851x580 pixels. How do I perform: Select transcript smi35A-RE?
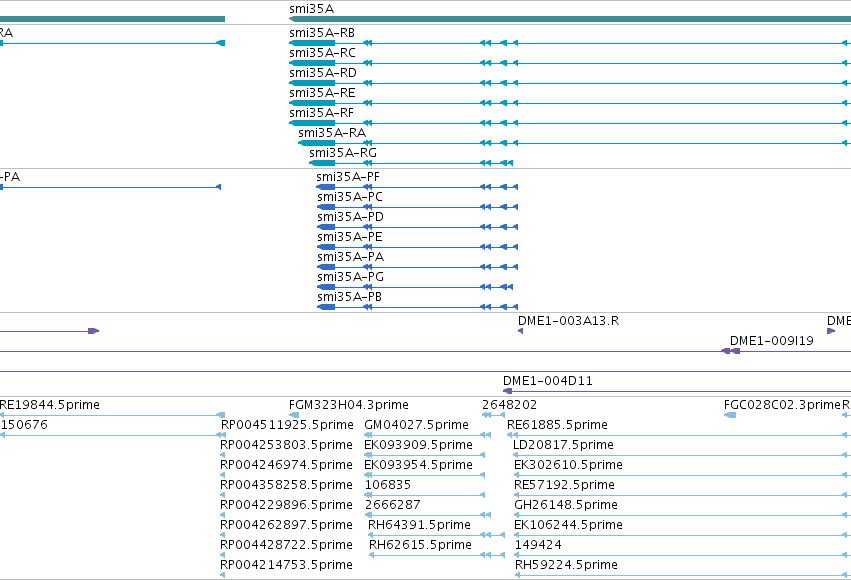point(322,93)
